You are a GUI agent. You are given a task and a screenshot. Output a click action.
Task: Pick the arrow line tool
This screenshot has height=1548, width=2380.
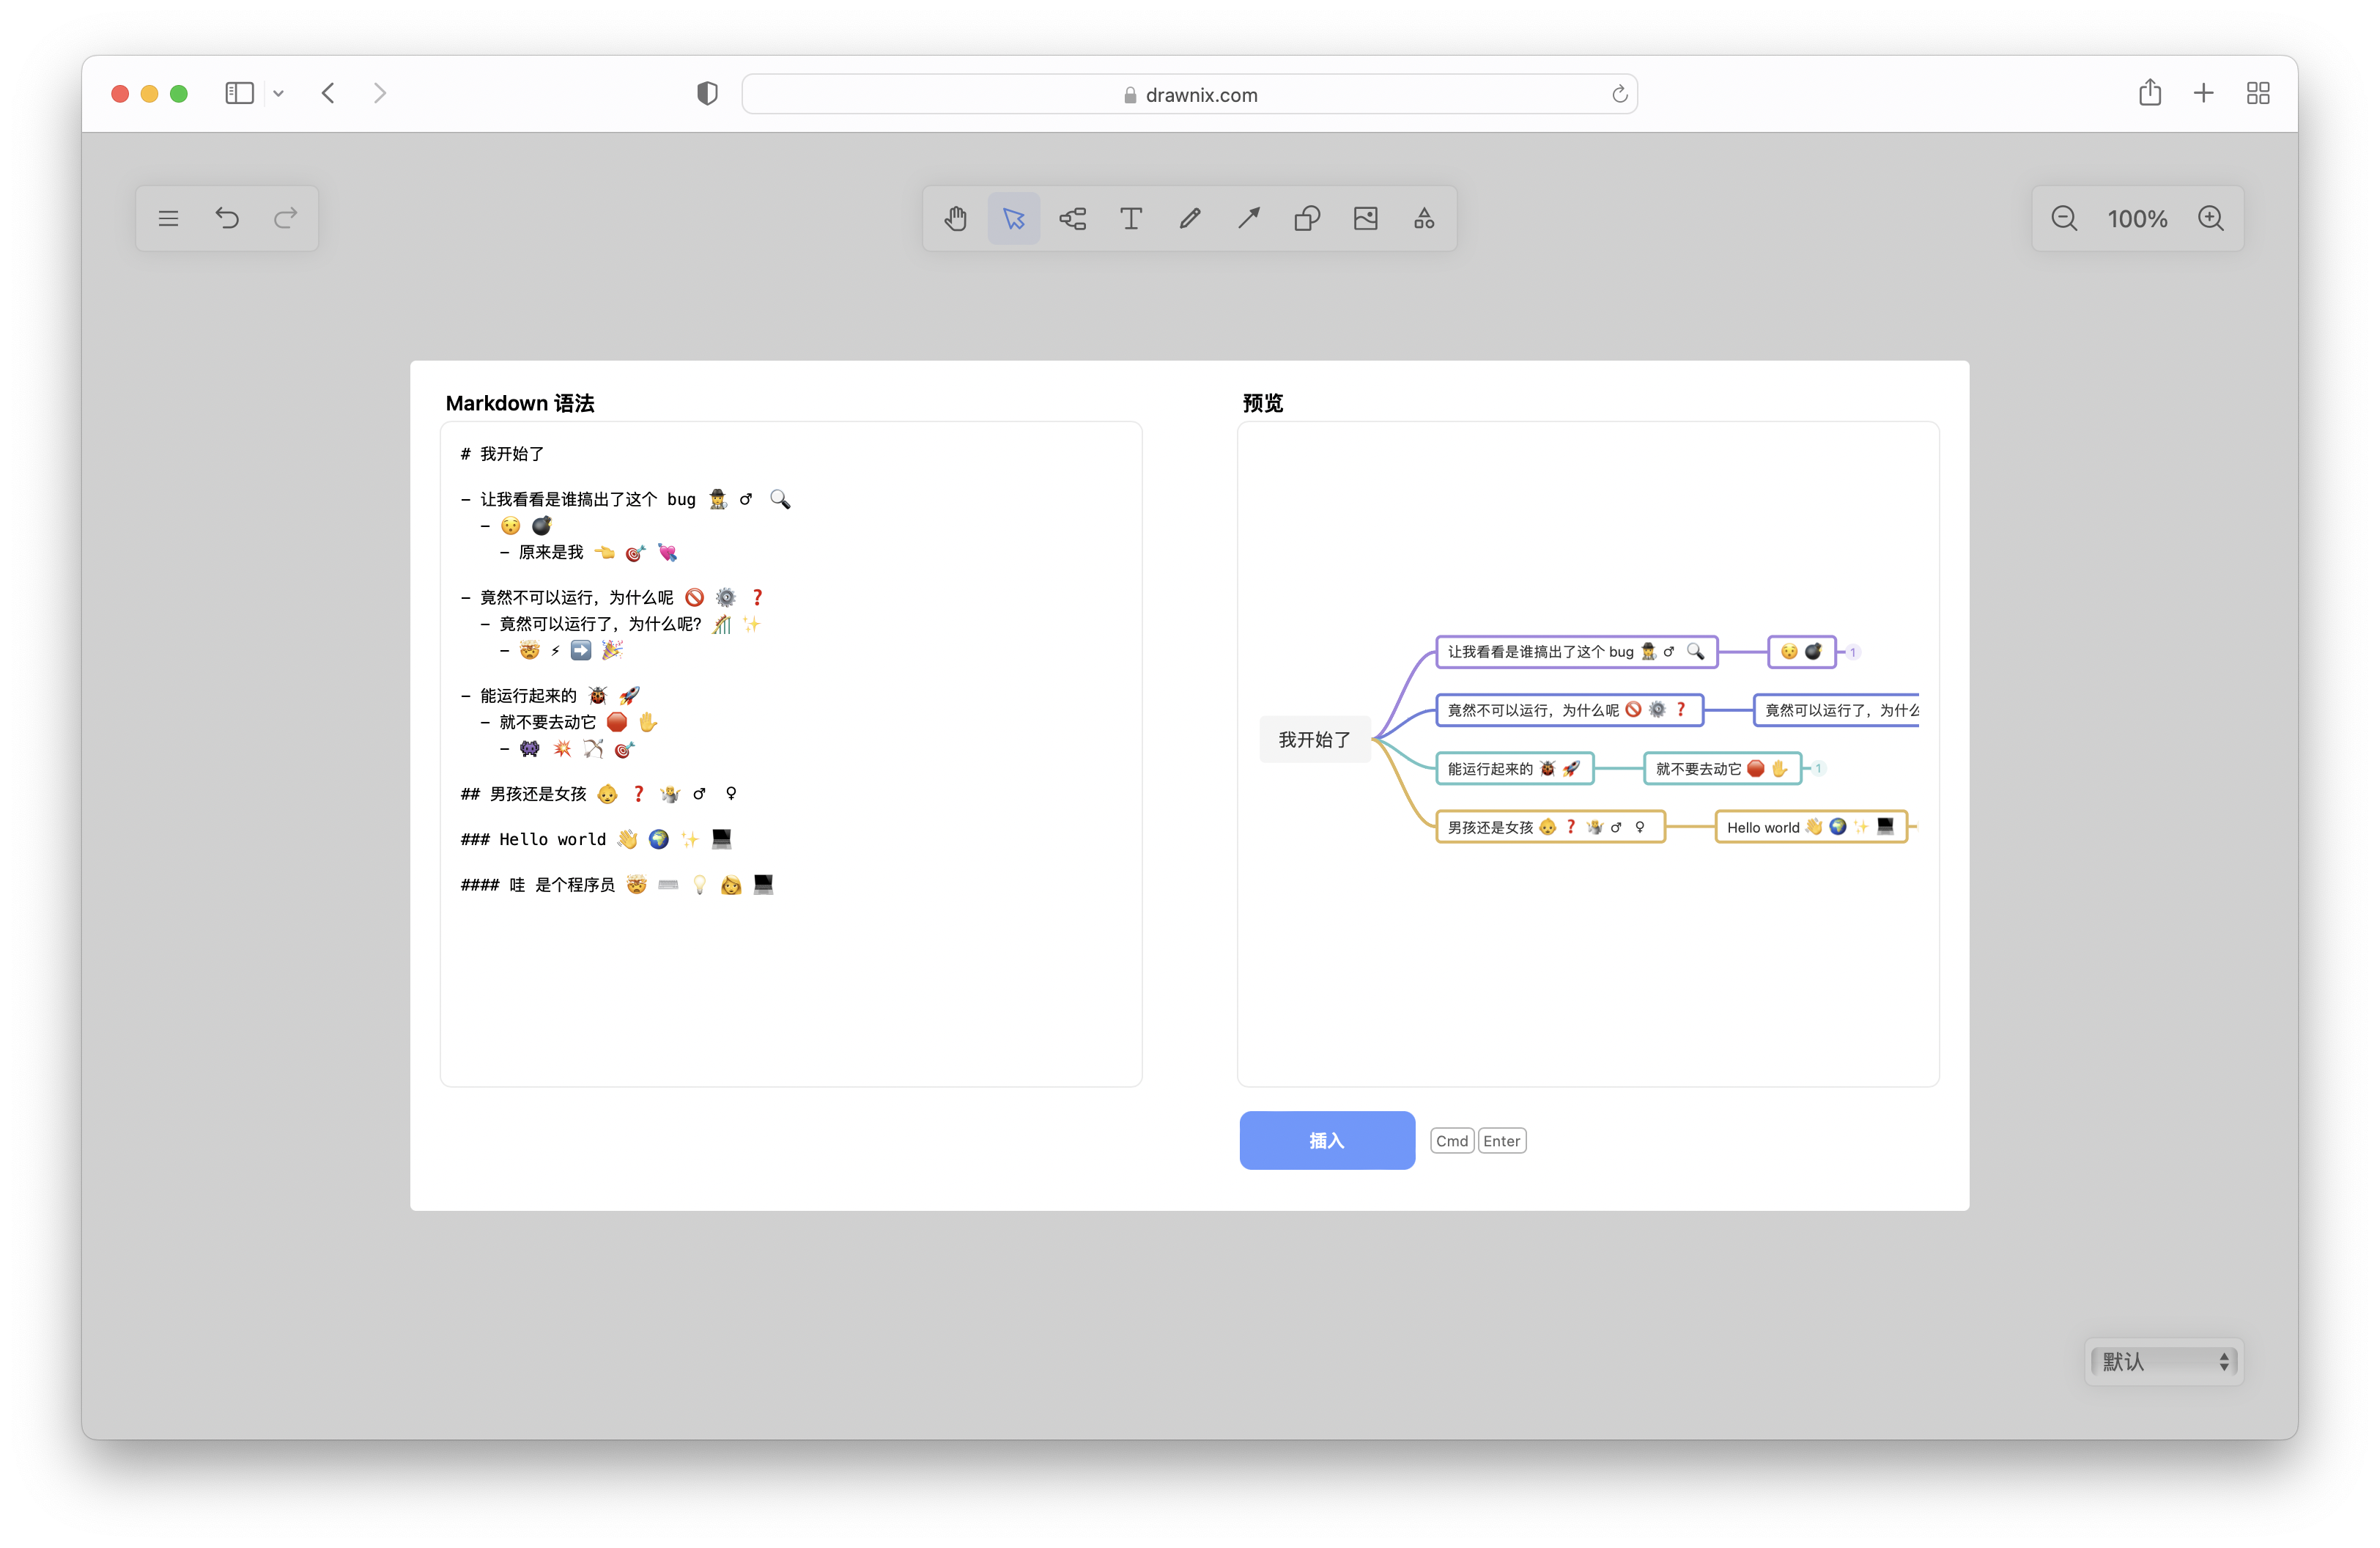1248,218
